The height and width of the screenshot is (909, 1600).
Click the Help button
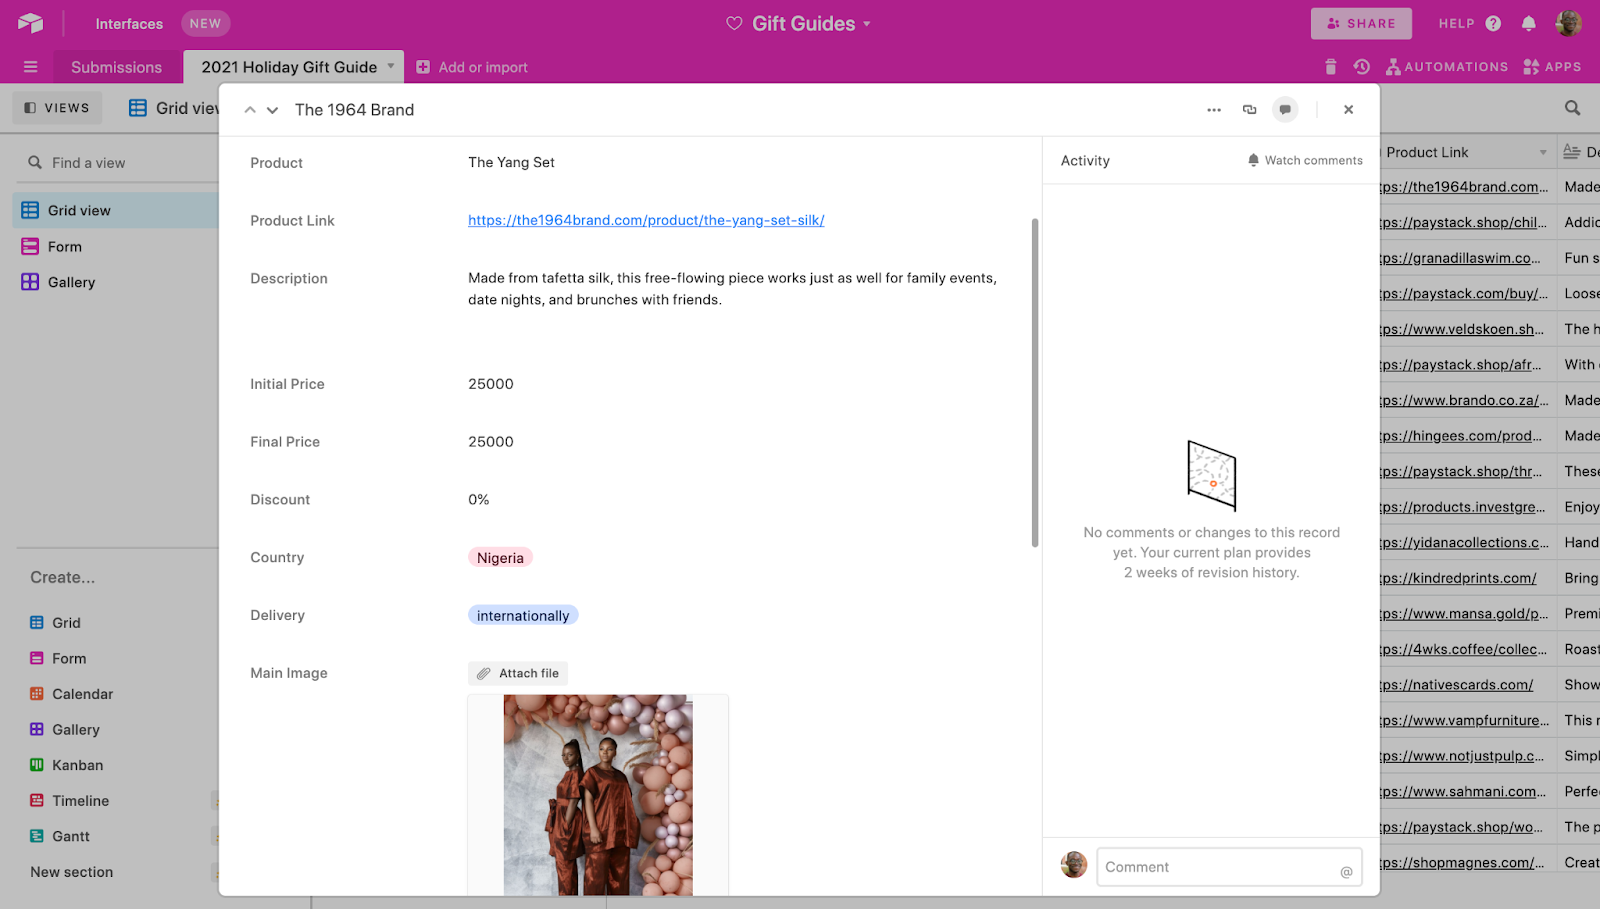[1469, 23]
